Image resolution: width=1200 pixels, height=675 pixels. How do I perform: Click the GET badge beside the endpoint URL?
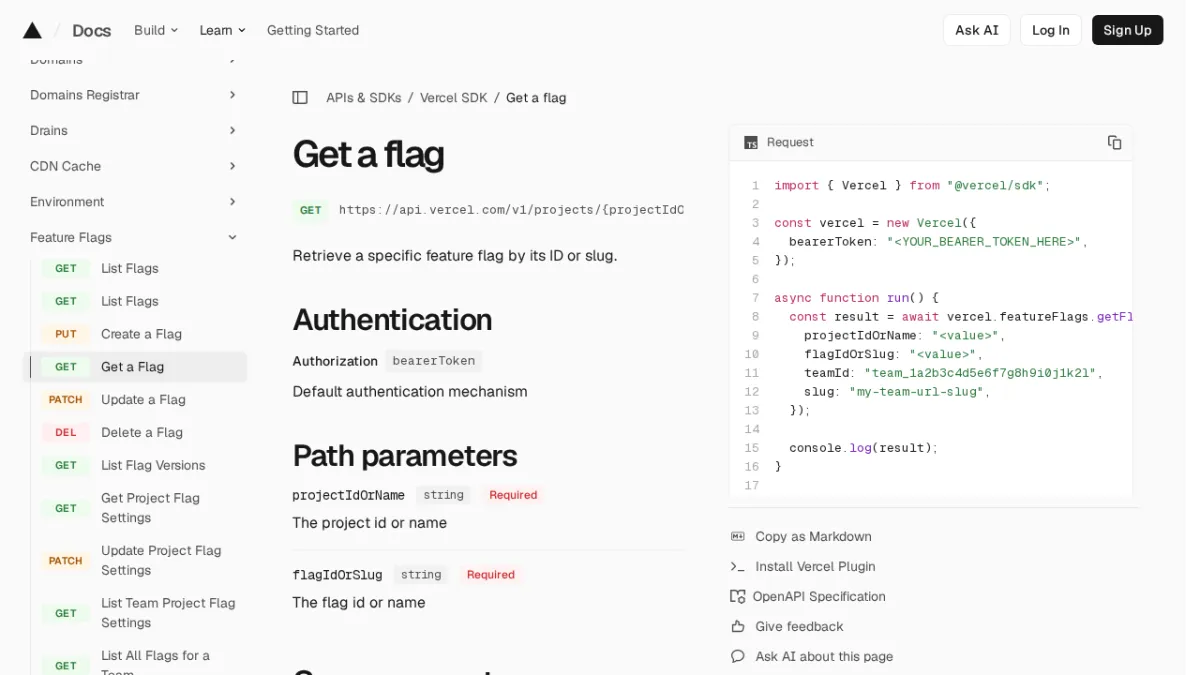point(311,210)
